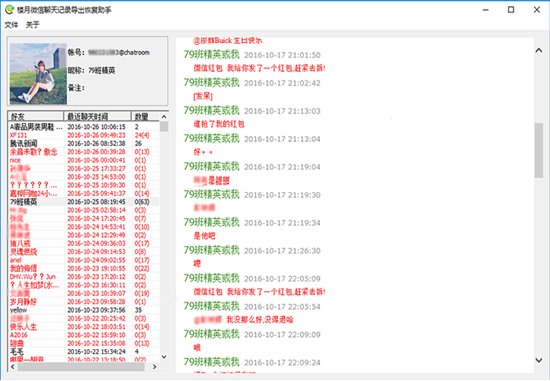Click the 24(4) count cell

pyautogui.click(x=142, y=135)
